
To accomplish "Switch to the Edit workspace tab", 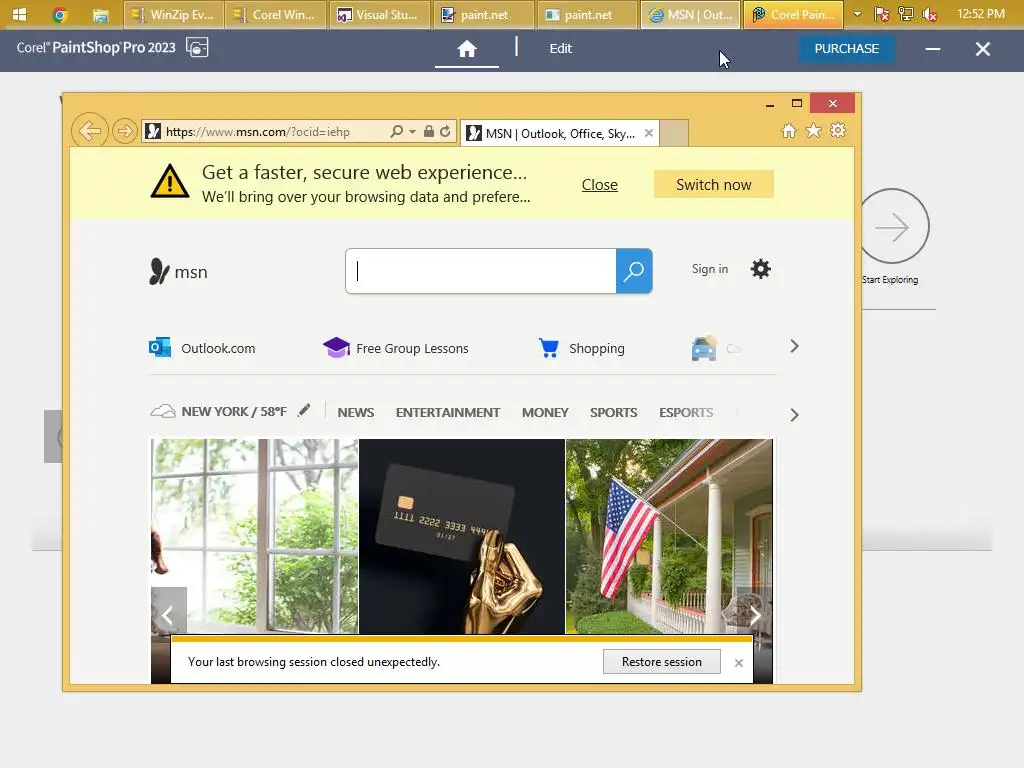I will (x=560, y=49).
